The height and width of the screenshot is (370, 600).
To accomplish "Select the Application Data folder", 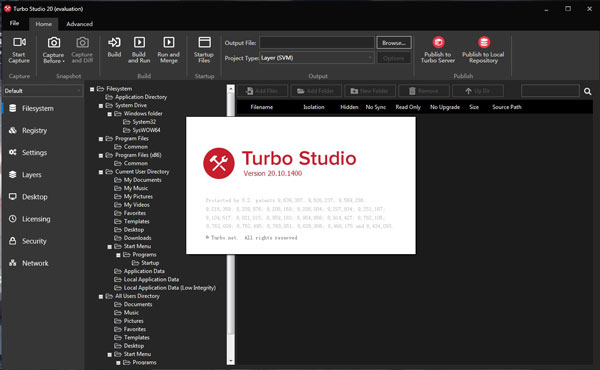I will 144,271.
